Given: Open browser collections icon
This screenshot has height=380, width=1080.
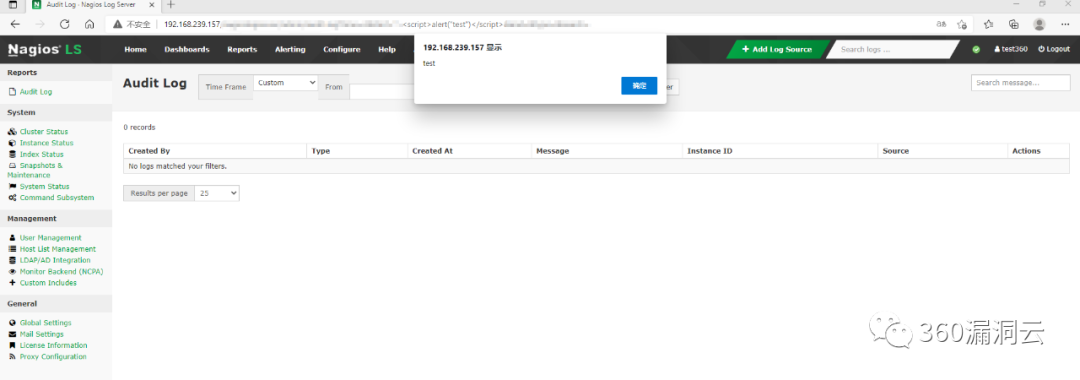Looking at the screenshot, I should pos(1014,24).
